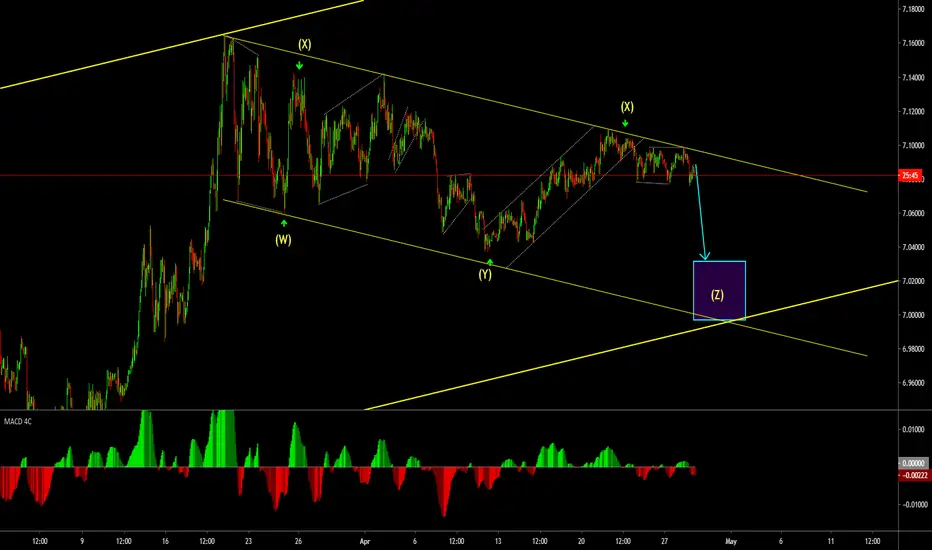Click the MACD 4C indicator label
The width and height of the screenshot is (932, 550).
point(18,422)
